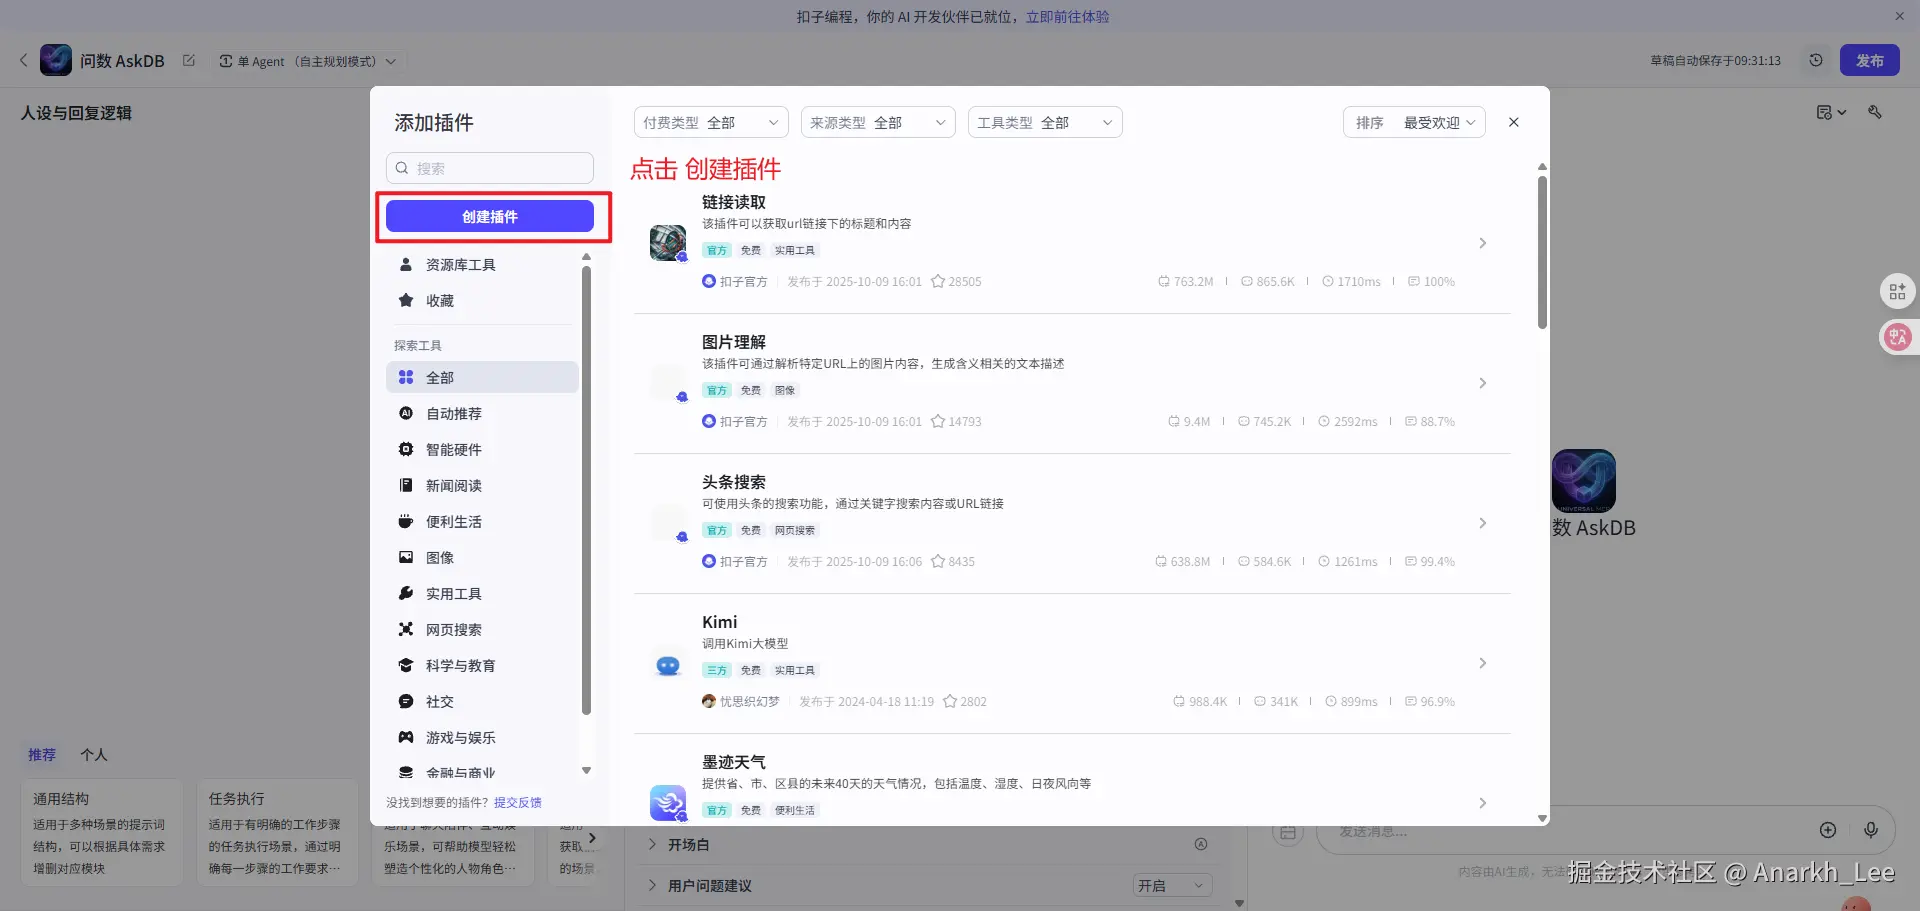The height and width of the screenshot is (911, 1920).
Task: Click the person icon beside 资源库工具
Action: (406, 265)
